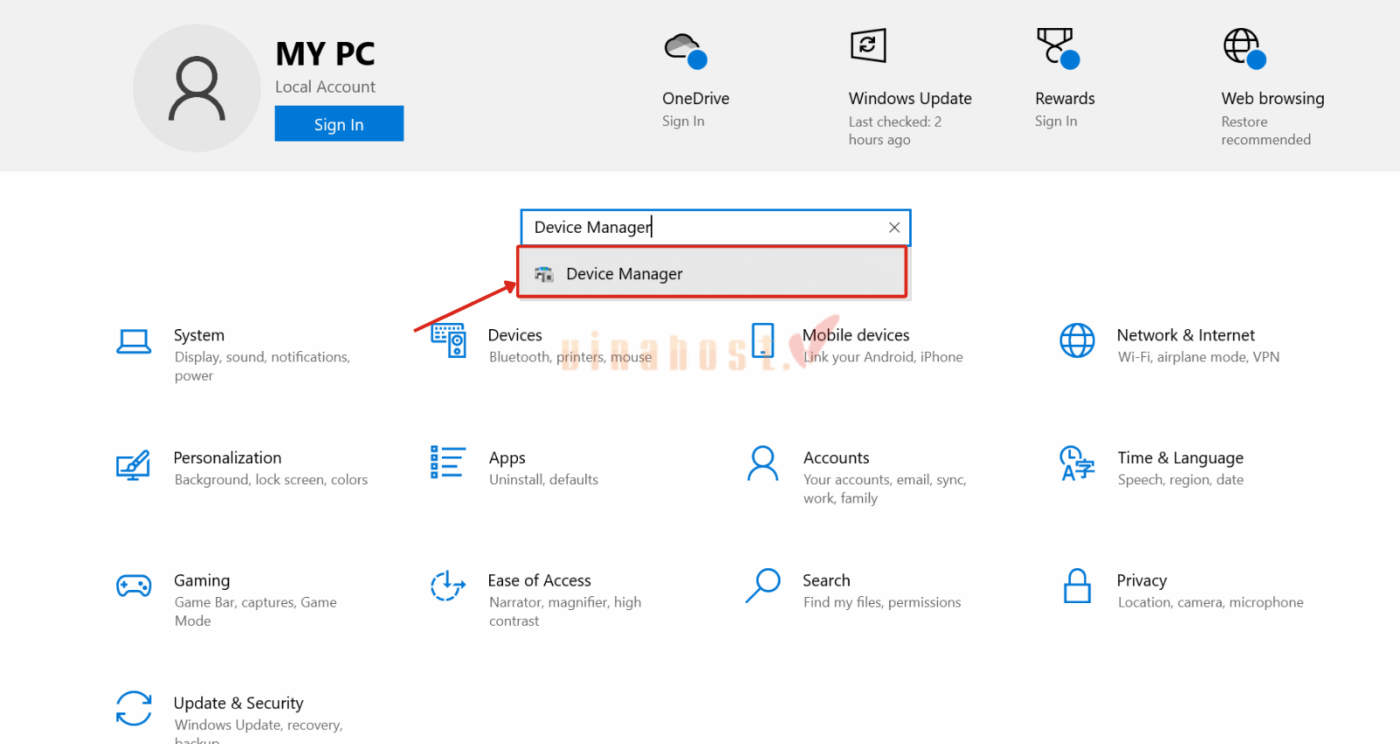1400x744 pixels.
Task: Open the Time & Language icon
Action: [x=1077, y=464]
